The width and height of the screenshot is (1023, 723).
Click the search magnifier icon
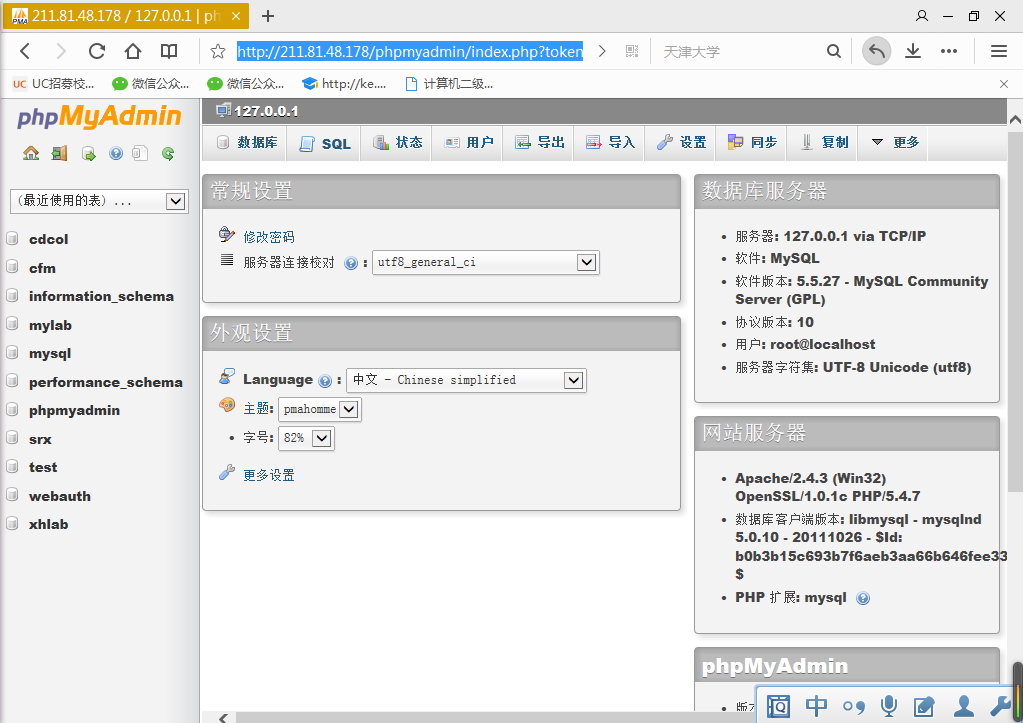(833, 51)
